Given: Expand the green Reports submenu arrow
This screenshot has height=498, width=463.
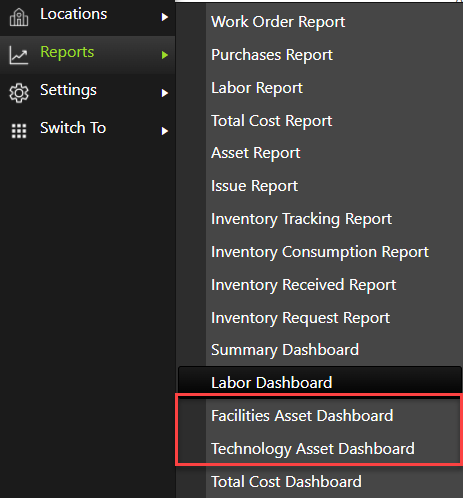Looking at the screenshot, I should click(165, 55).
